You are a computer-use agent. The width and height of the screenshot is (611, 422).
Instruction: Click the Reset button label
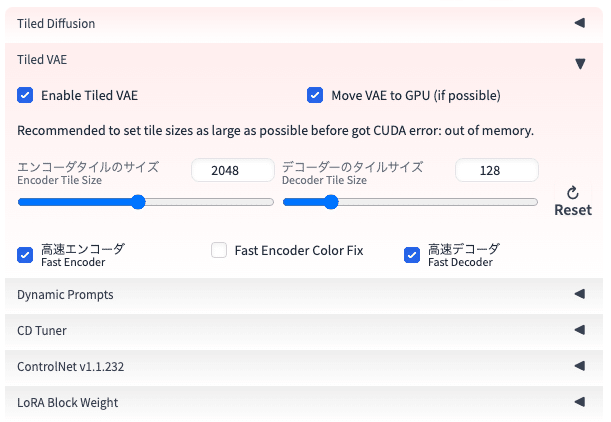pos(573,210)
